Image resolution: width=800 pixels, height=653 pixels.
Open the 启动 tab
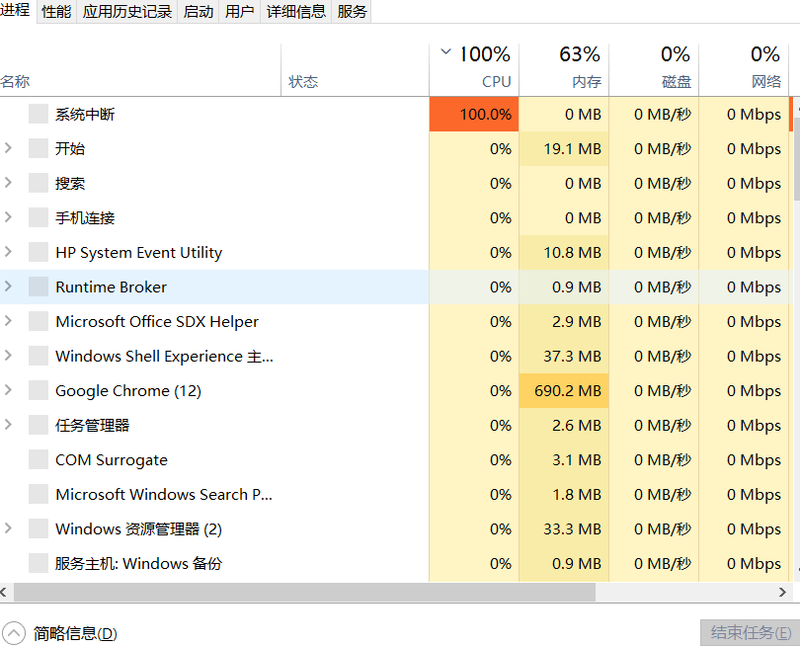coord(198,12)
